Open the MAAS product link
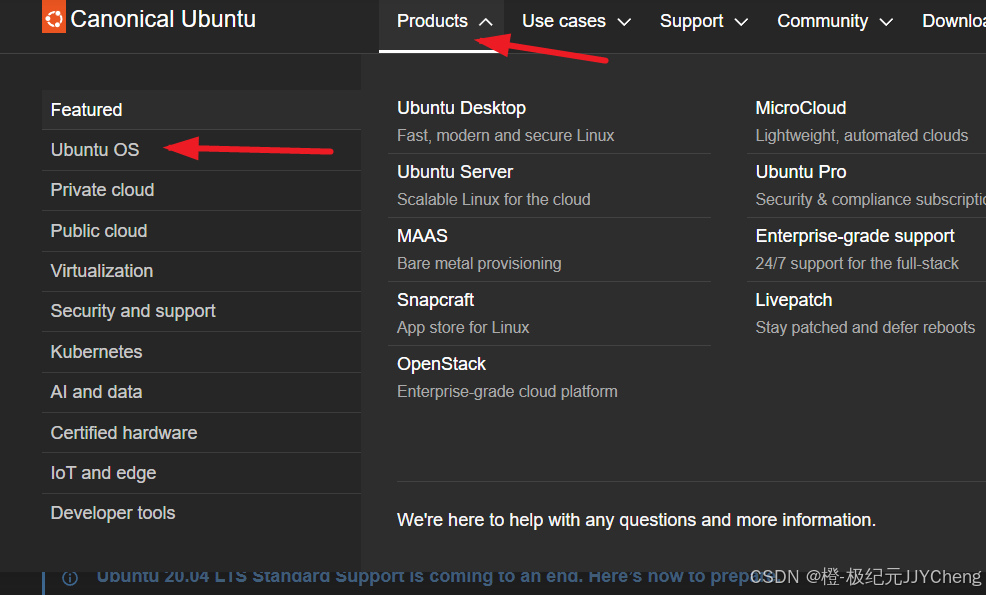Screen dimensions: 986x595 coord(423,236)
